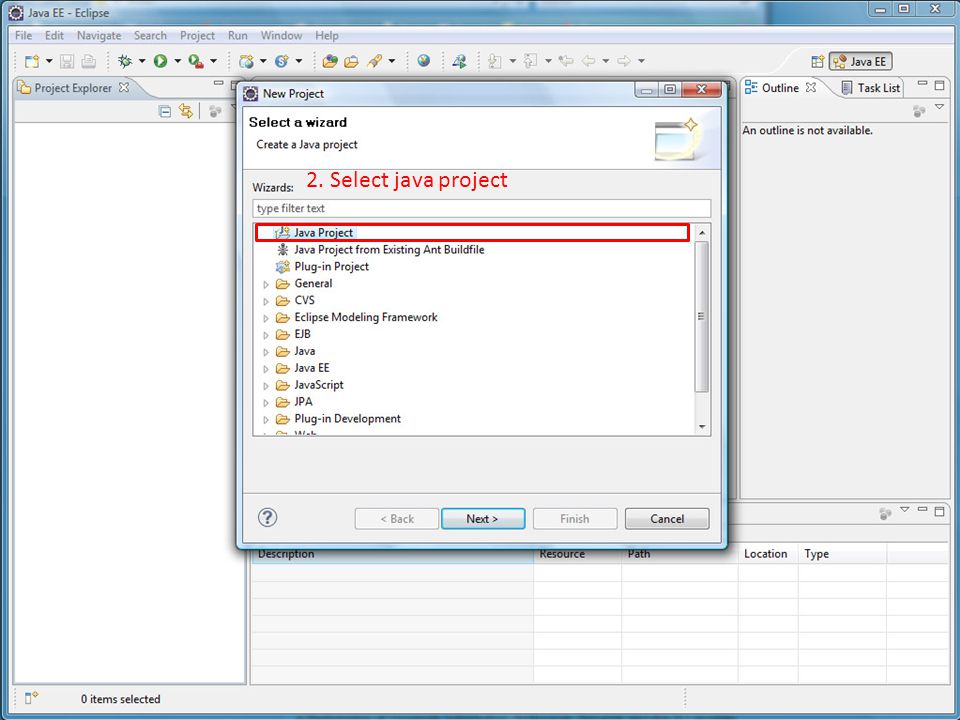
Task: Click the Next > button
Action: [483, 519]
